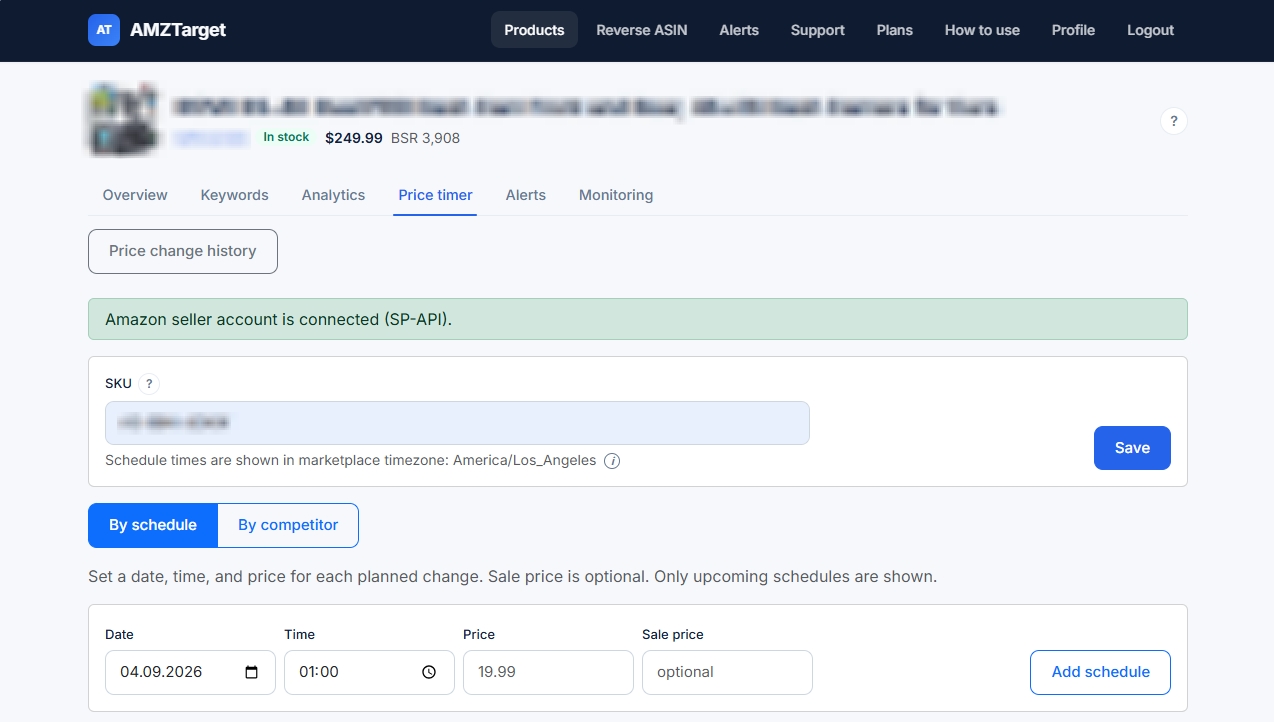
Task: Open the clock picker in Time field
Action: [x=430, y=672]
